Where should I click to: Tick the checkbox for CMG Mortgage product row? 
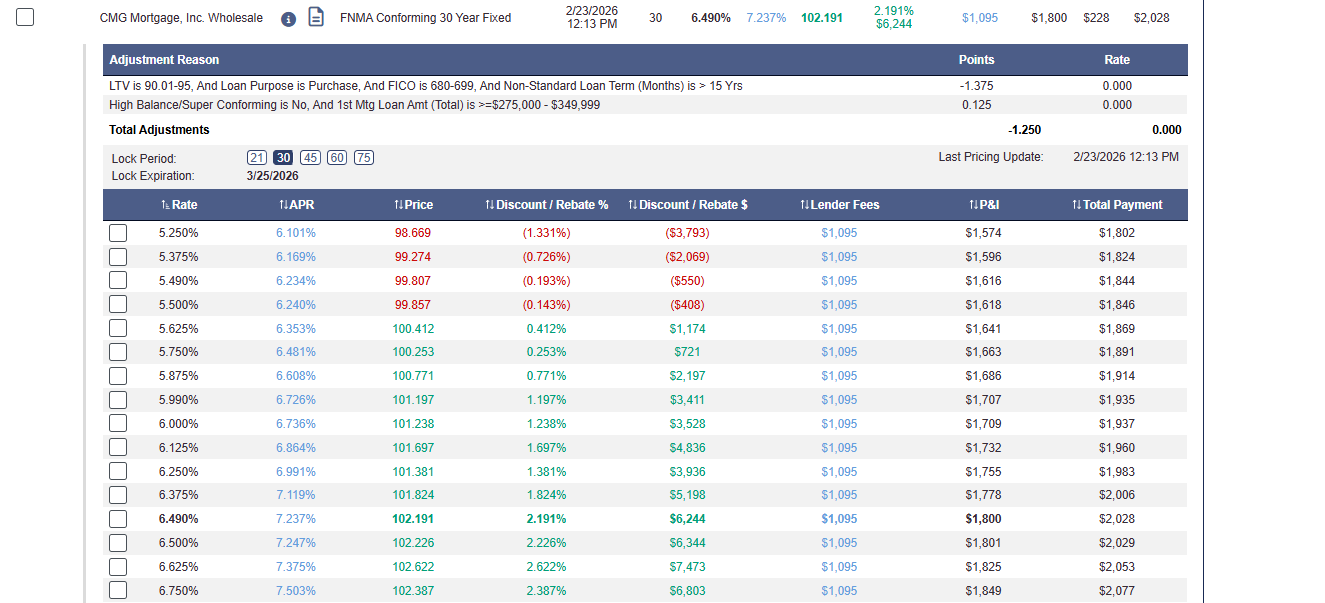(x=25, y=17)
